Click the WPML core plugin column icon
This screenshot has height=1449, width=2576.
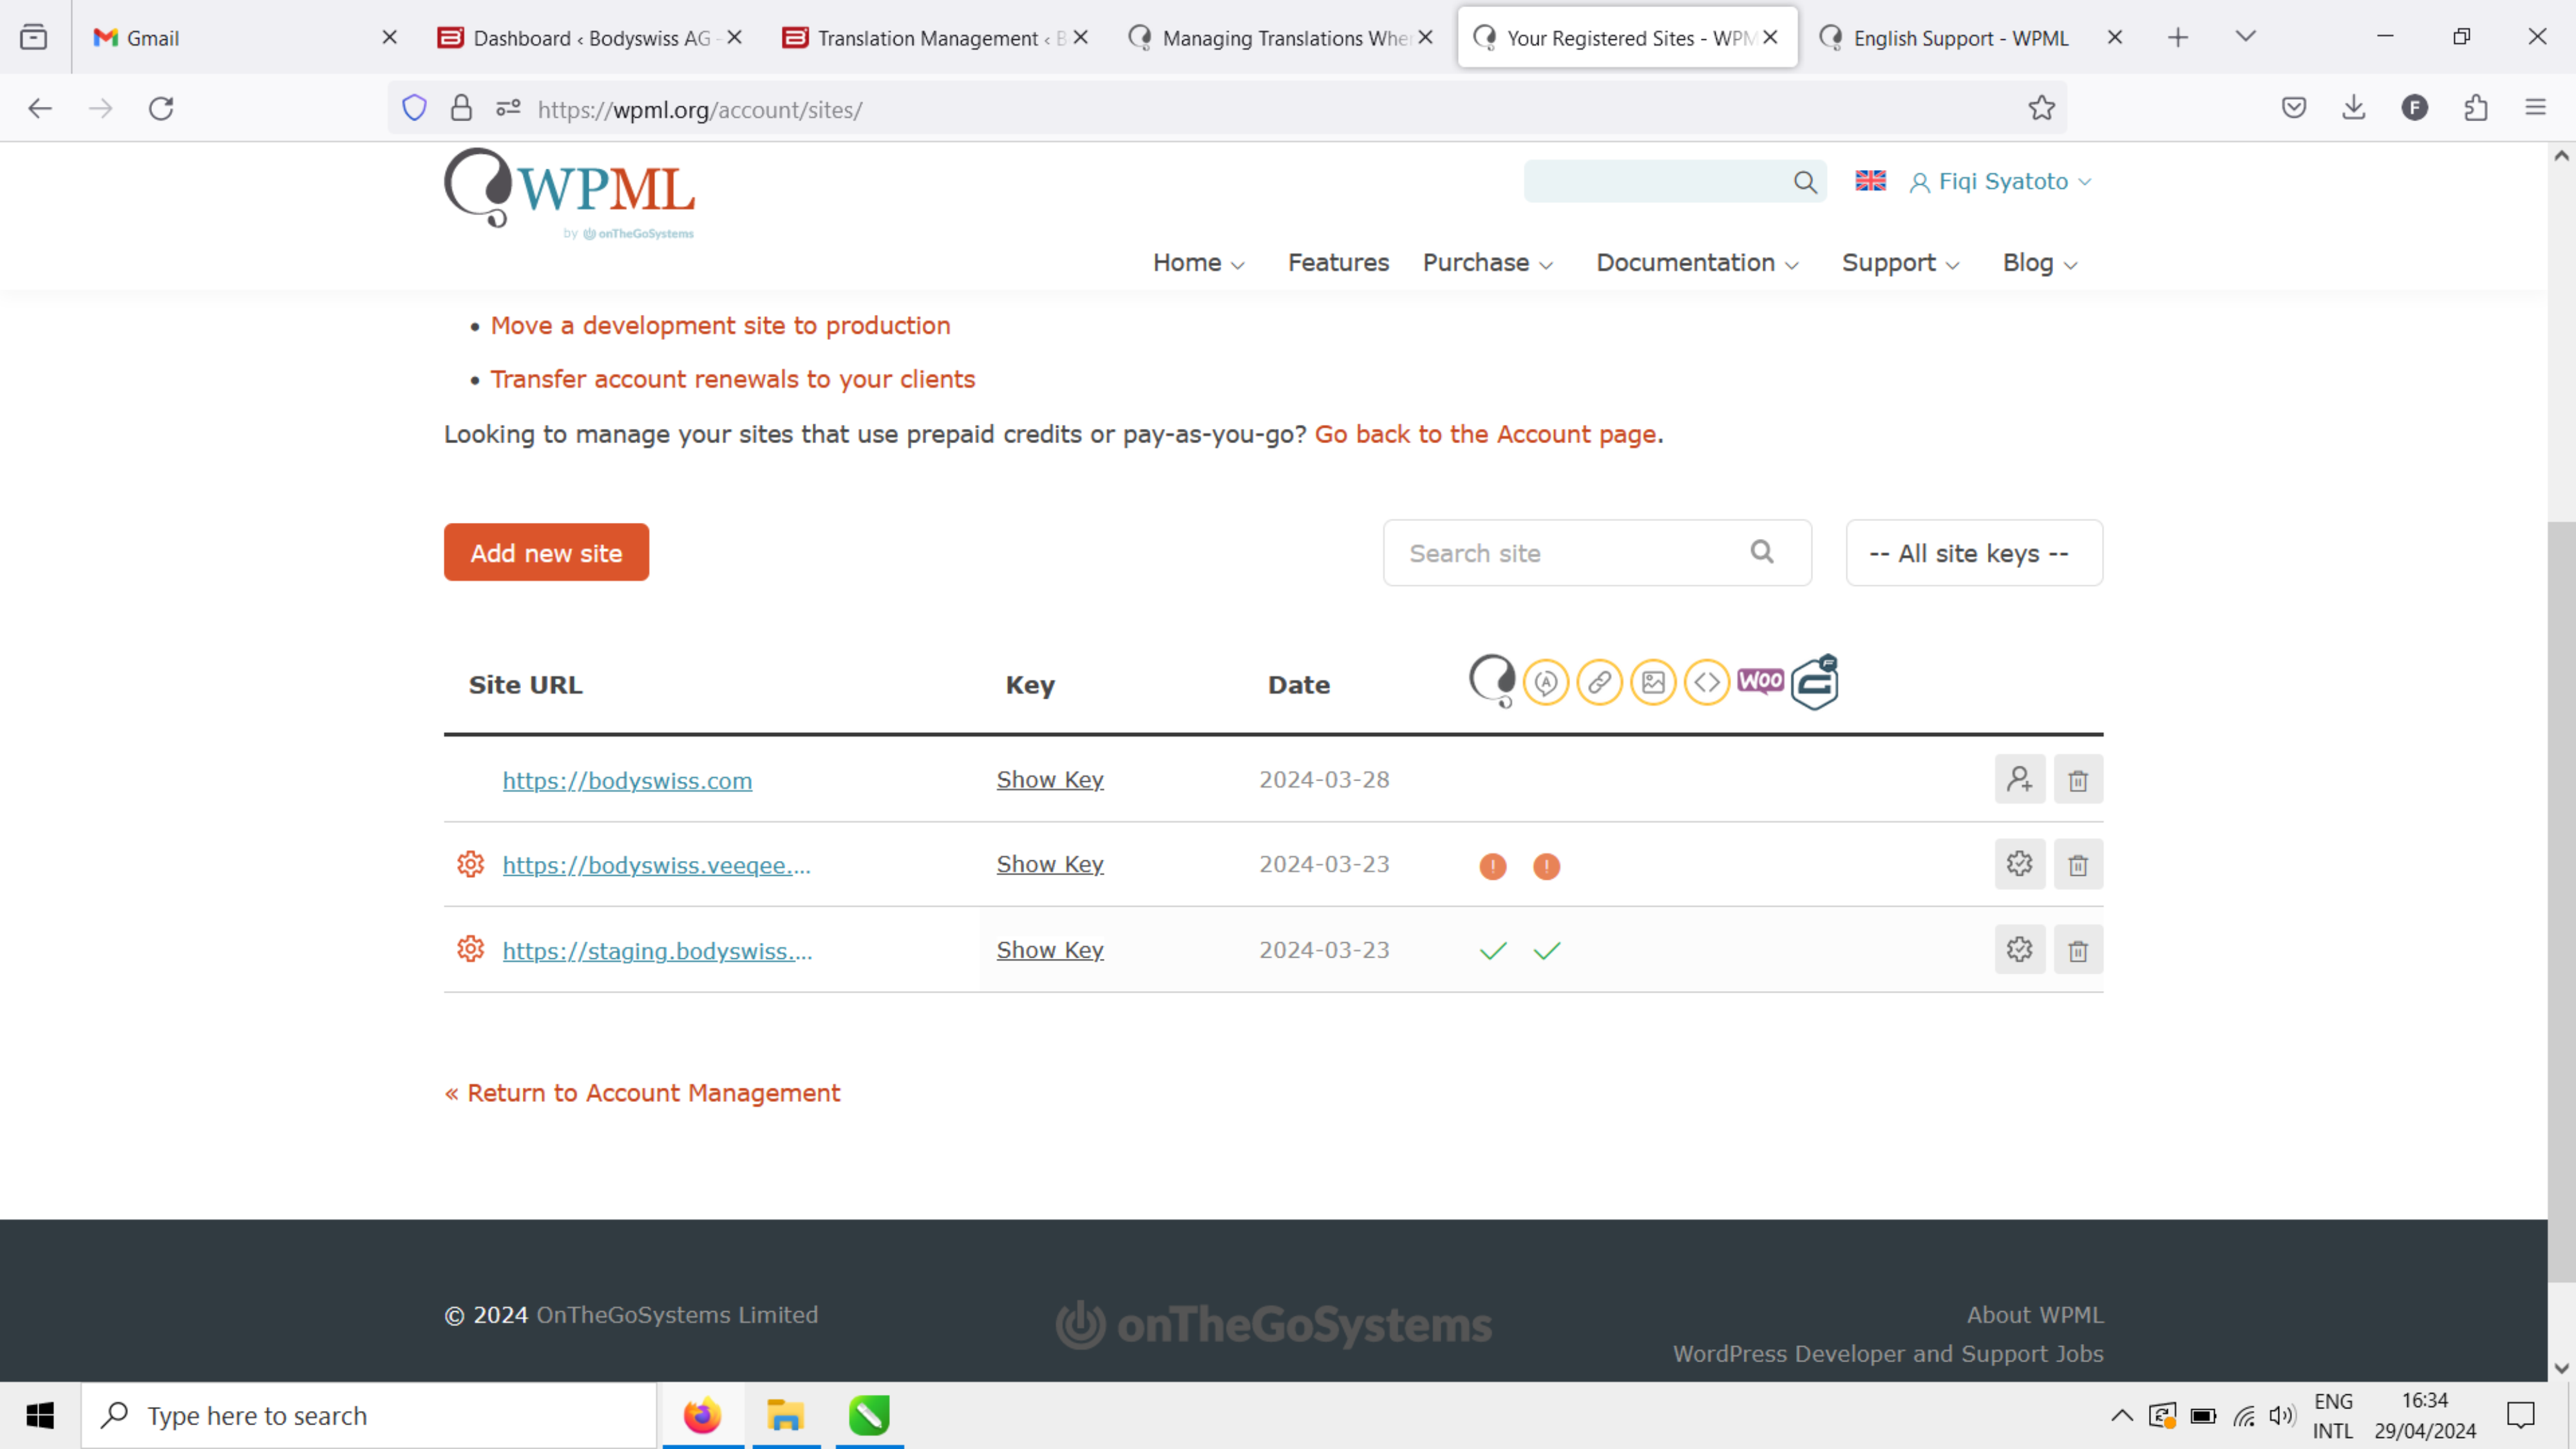pos(1492,681)
